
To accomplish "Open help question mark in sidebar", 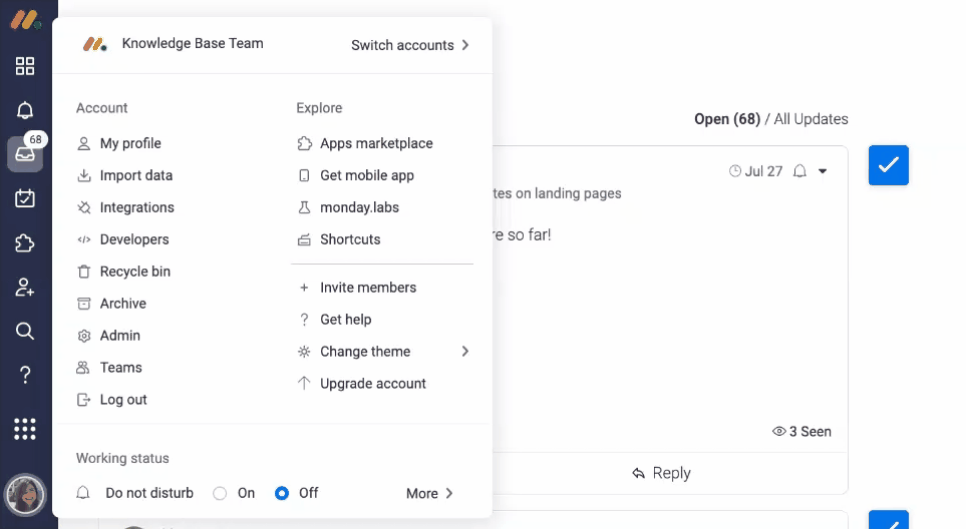I will point(25,375).
